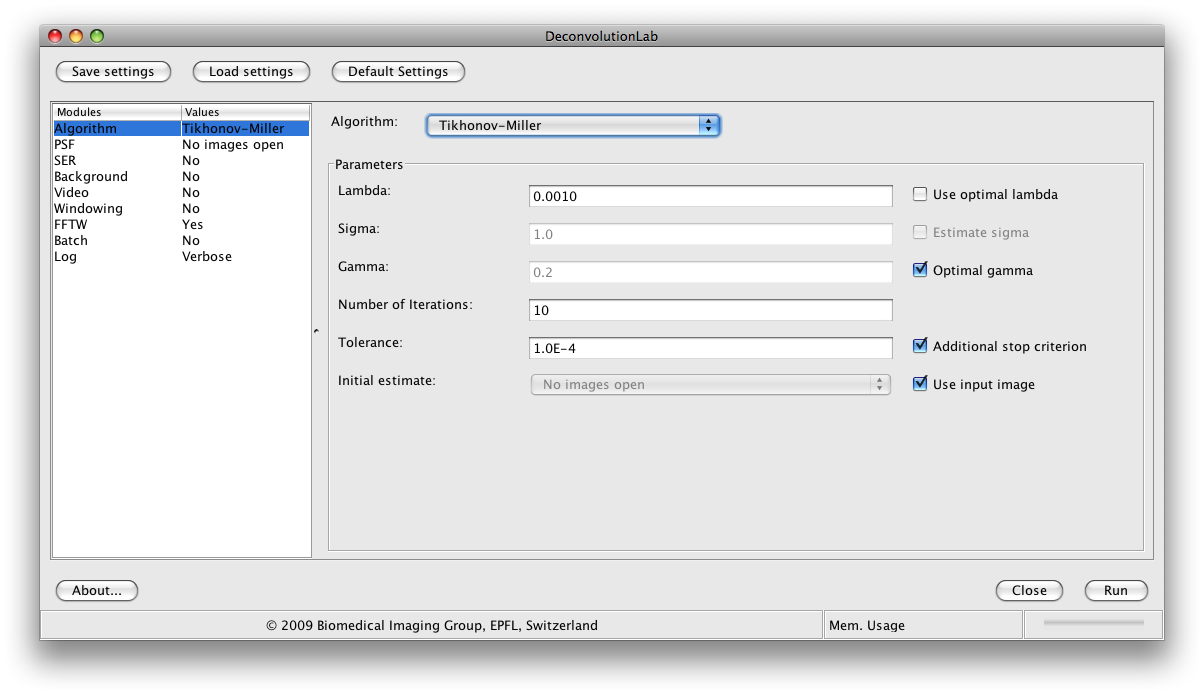Open the Algorithm dropdown menu
Screen dimensions: 1204x695
572,125
